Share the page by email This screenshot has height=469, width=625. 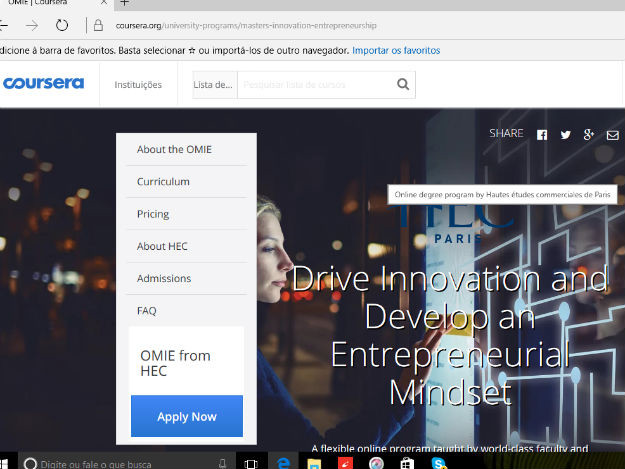tap(613, 135)
